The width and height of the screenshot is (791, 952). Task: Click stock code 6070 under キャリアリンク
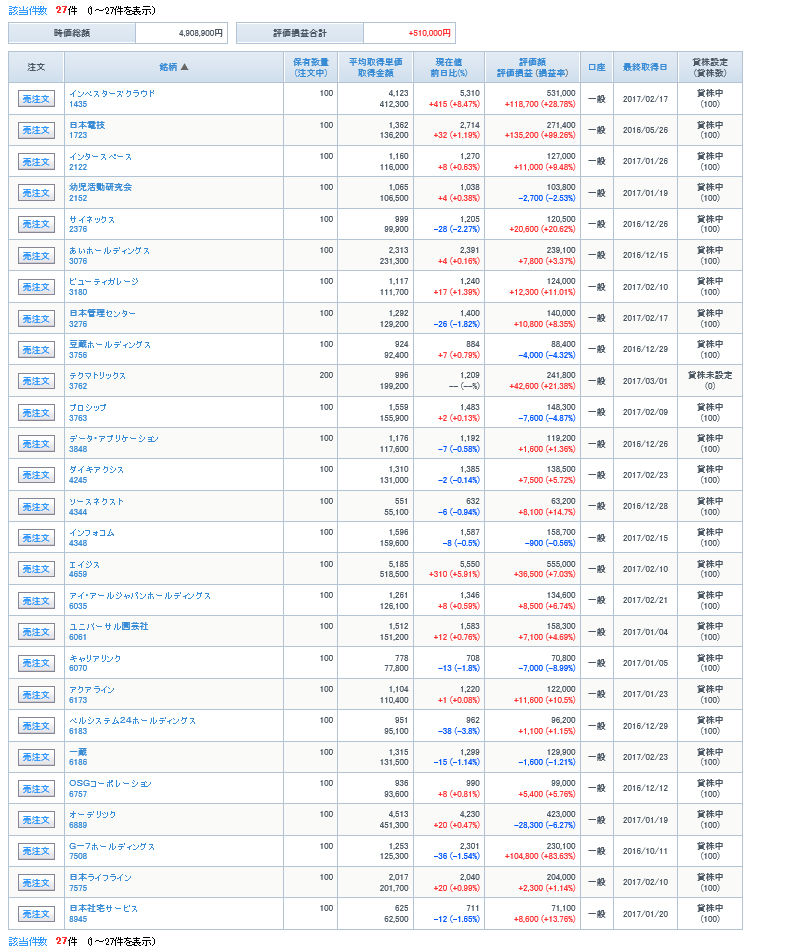pos(78,668)
